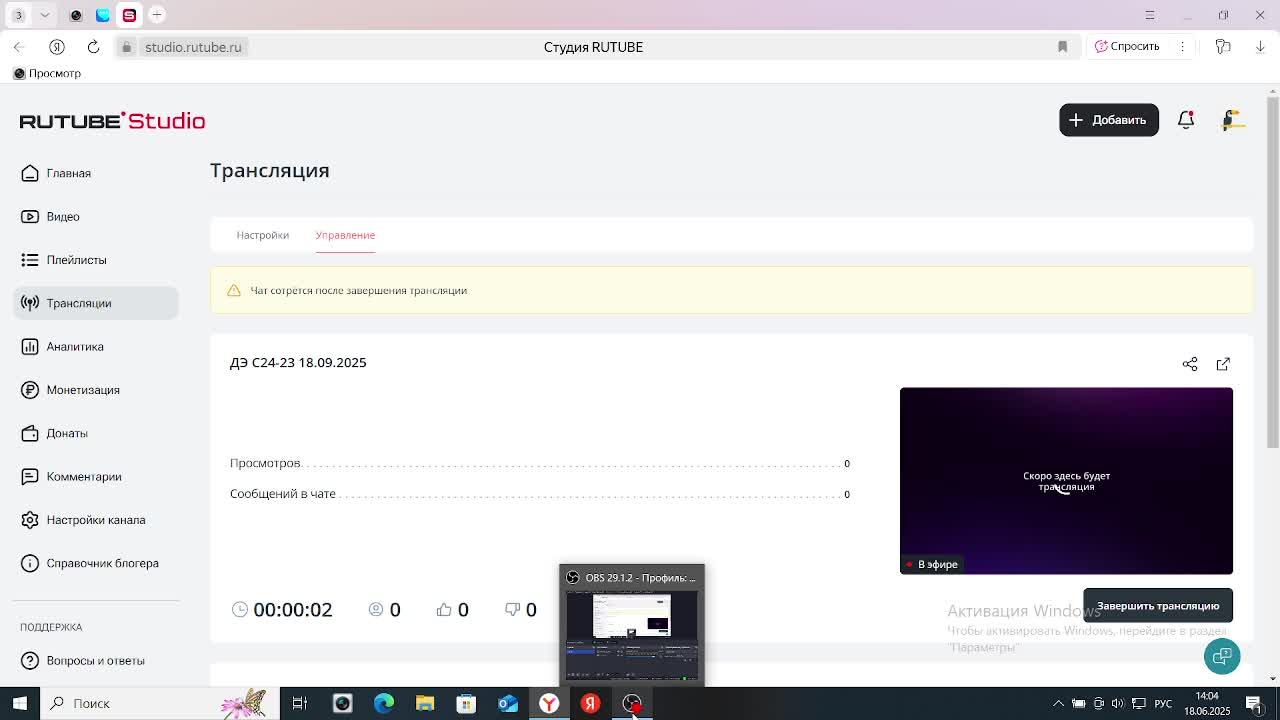Viewport: 1280px width, 720px height.
Task: Open Монетизация in the sidebar
Action: pos(96,390)
